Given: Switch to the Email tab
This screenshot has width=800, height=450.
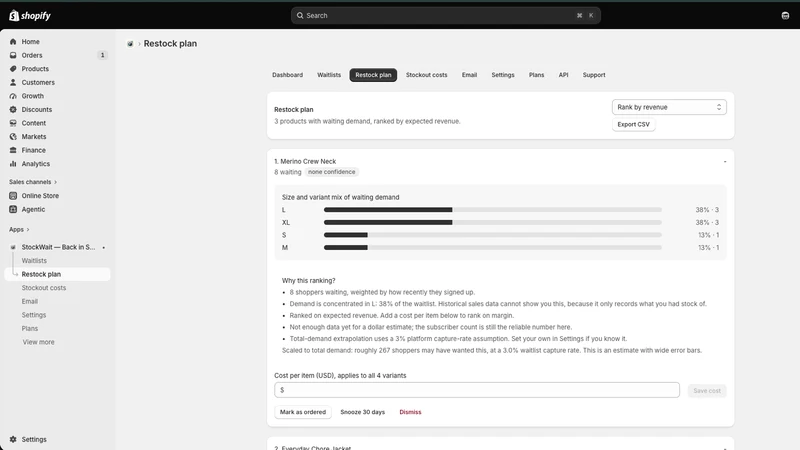Looking at the screenshot, I should (469, 75).
